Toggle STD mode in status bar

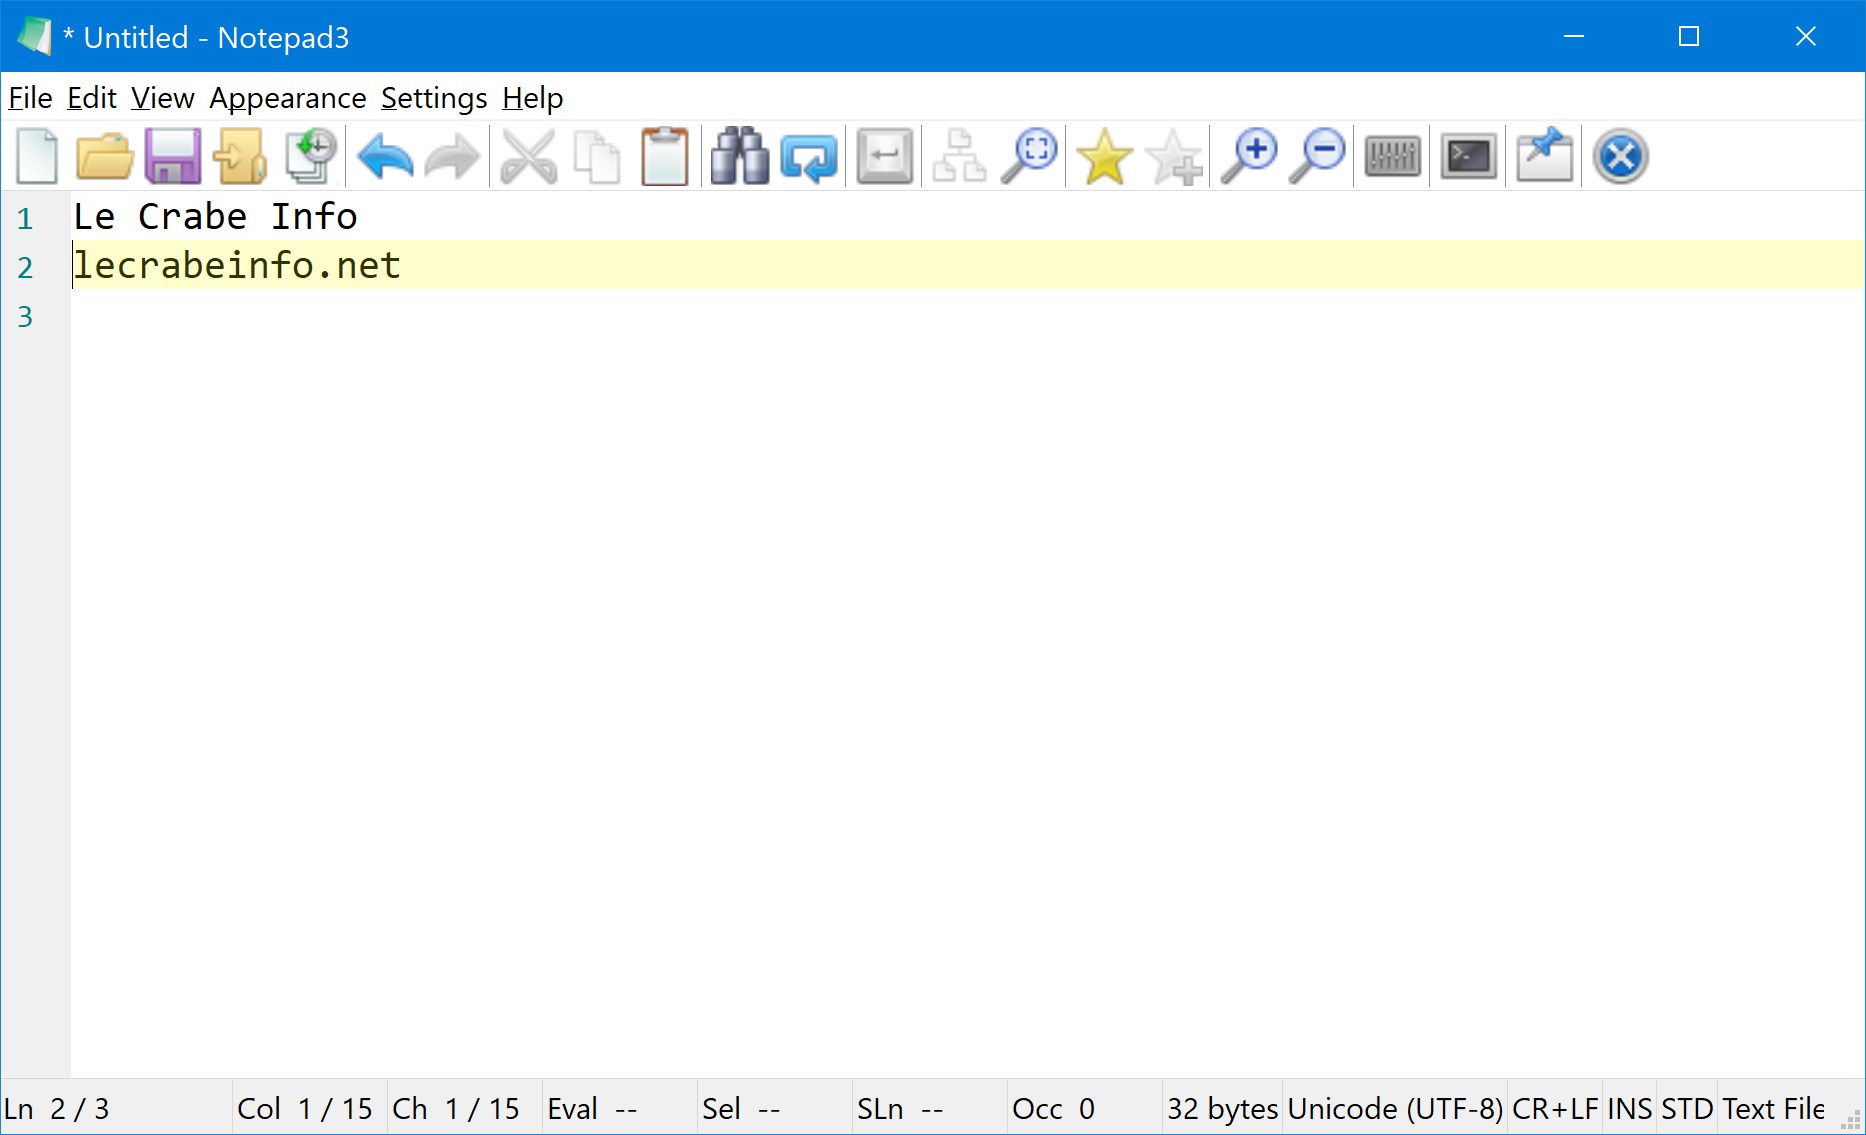pyautogui.click(x=1687, y=1108)
